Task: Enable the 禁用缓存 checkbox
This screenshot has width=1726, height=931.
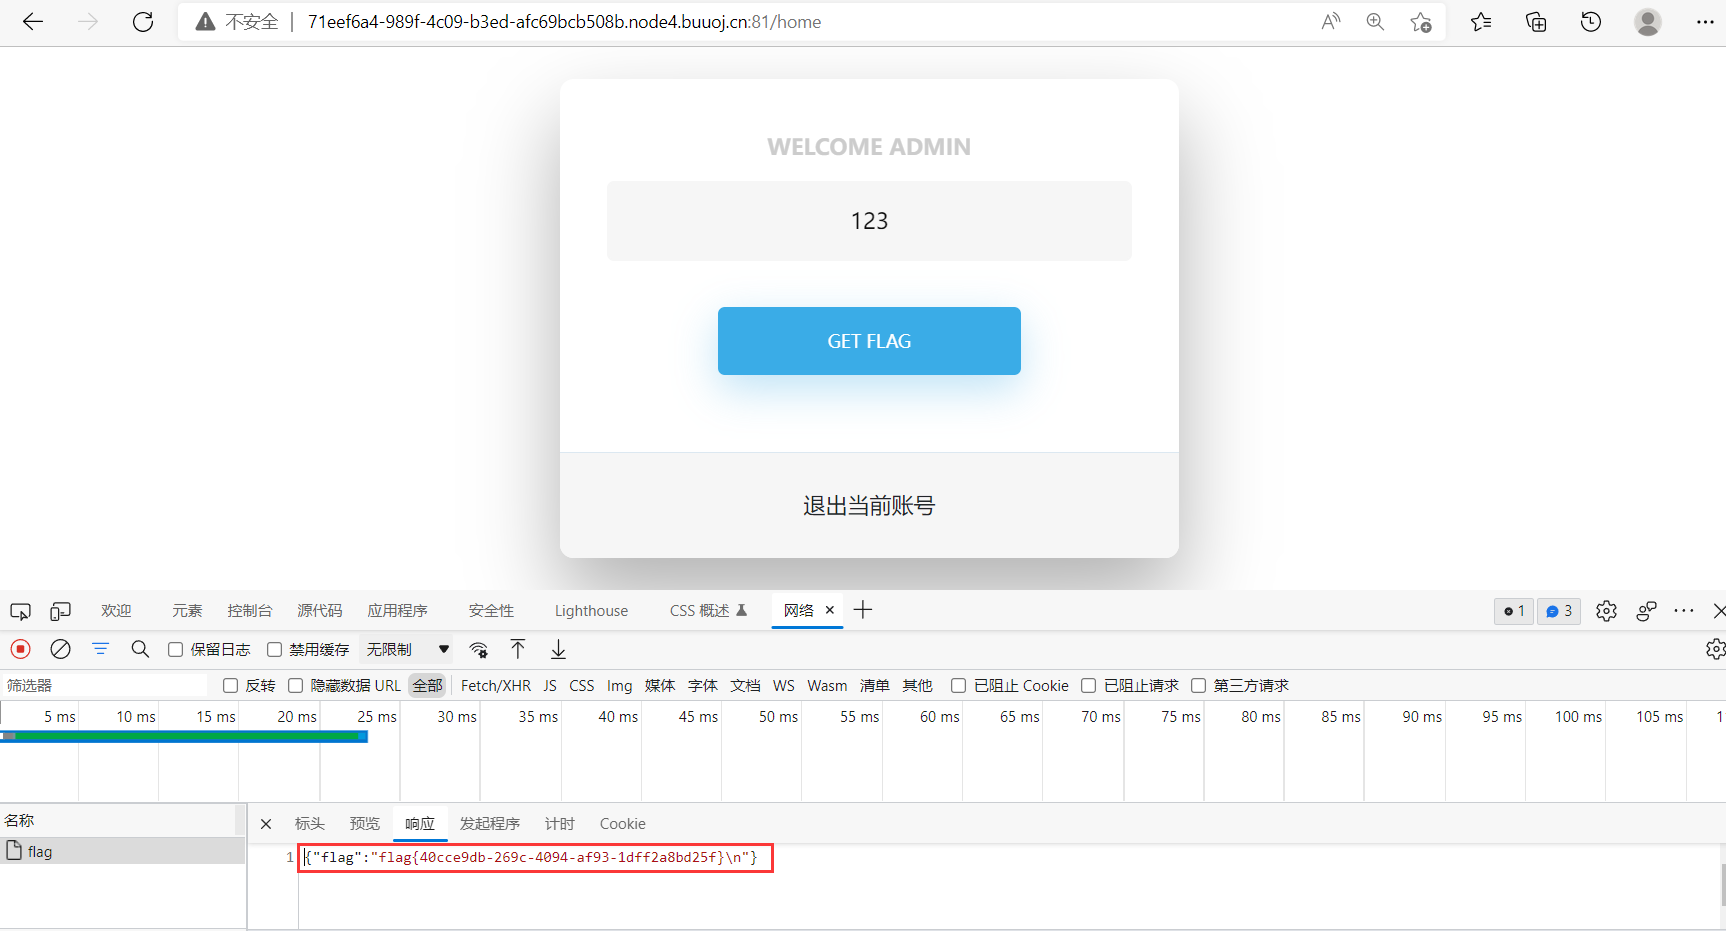Action: [274, 649]
